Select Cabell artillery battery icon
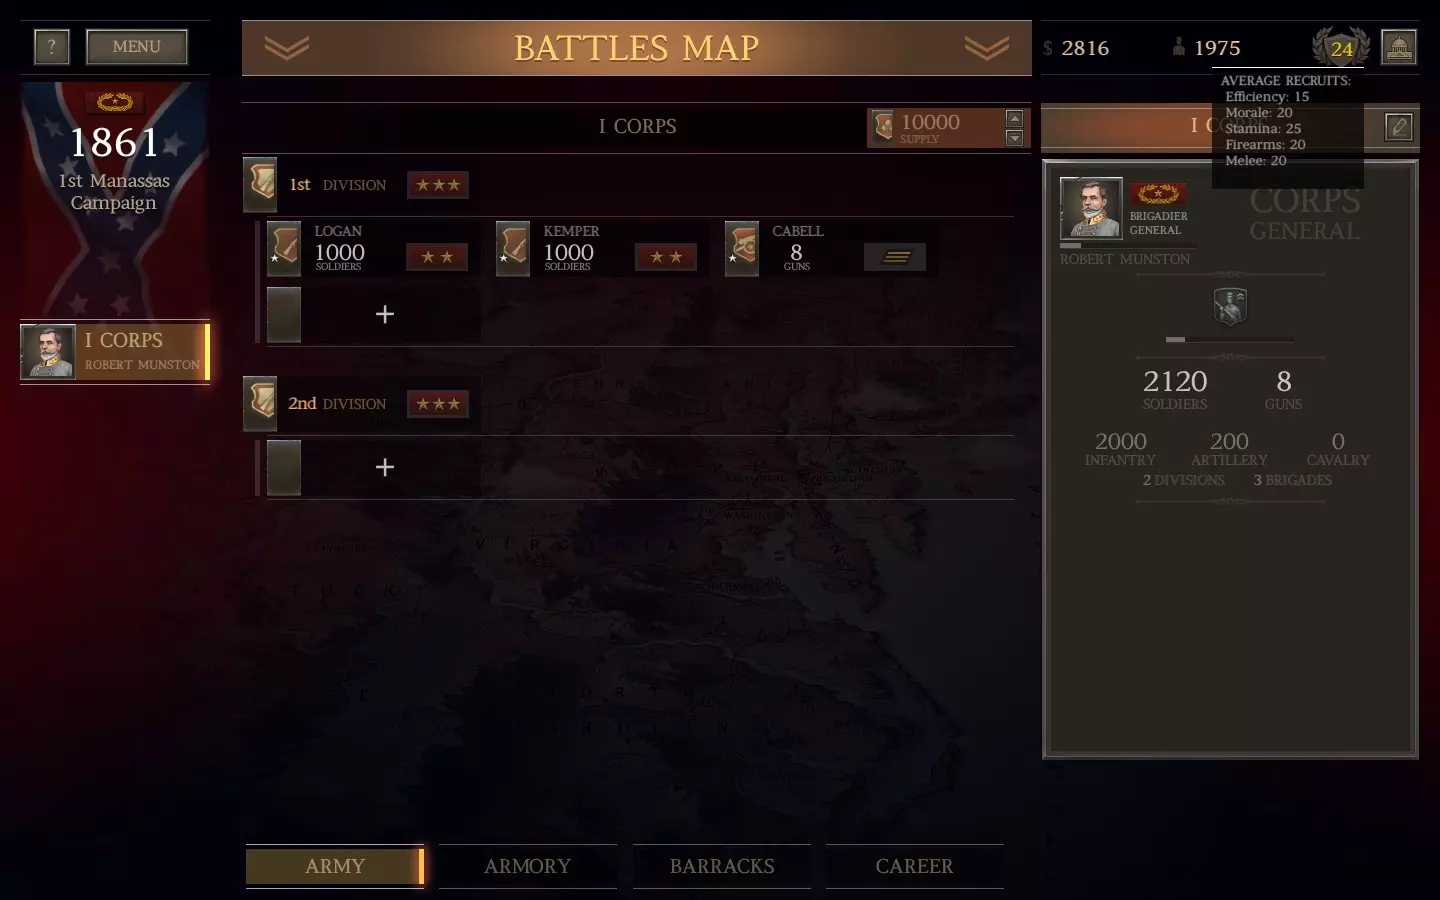Image resolution: width=1440 pixels, height=900 pixels. 742,248
